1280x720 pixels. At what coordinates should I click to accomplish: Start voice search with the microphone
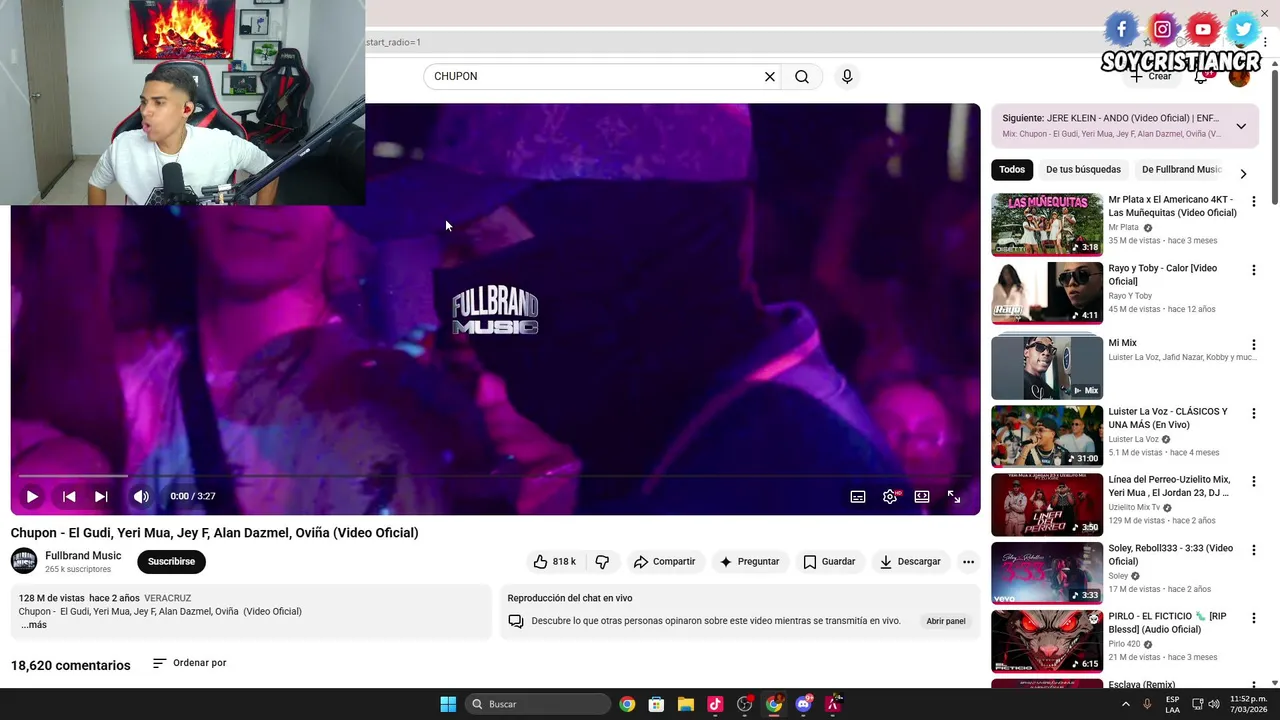(847, 76)
